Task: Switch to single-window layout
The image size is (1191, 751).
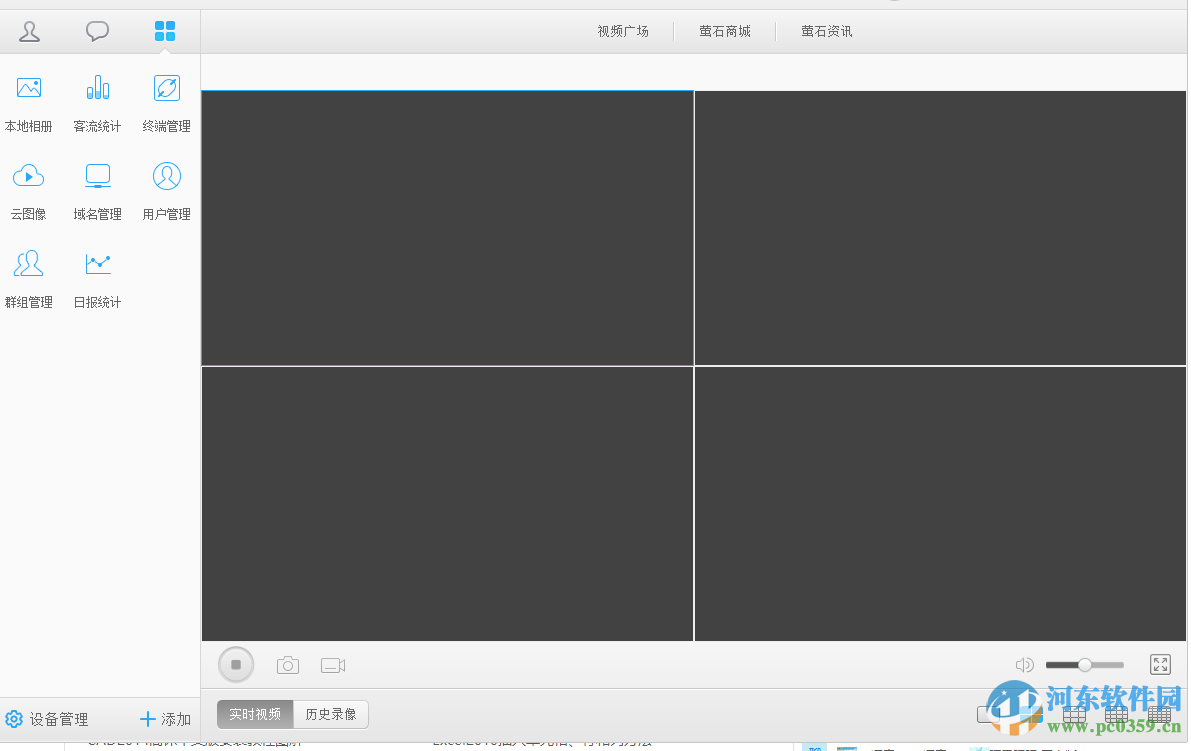Action: click(988, 715)
